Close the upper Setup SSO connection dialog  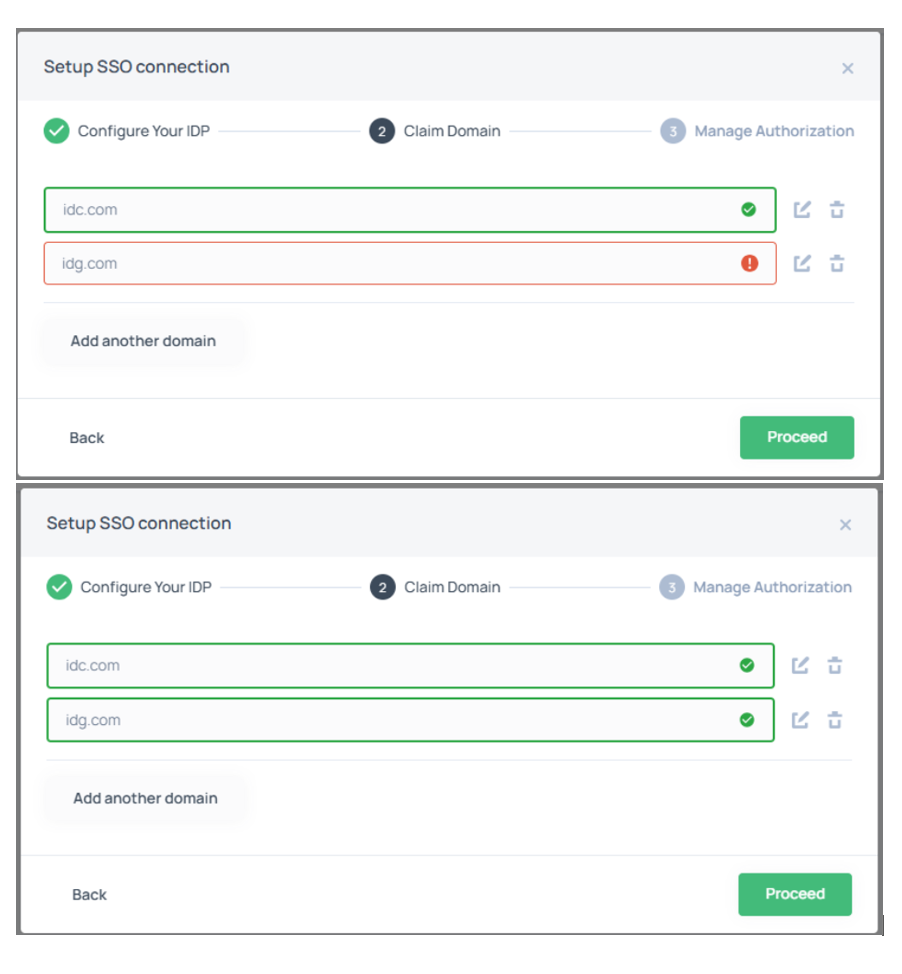pyautogui.click(x=847, y=68)
